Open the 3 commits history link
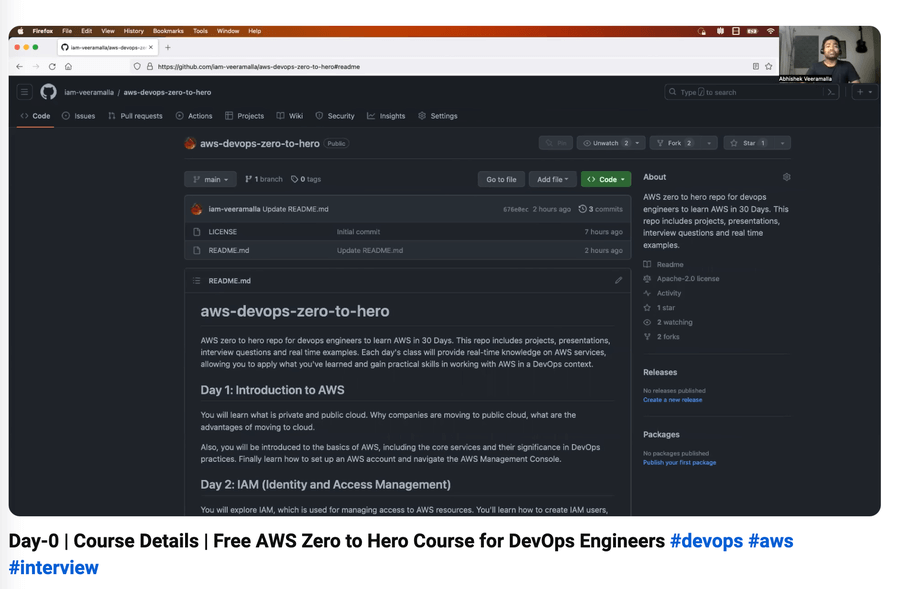 coord(600,210)
